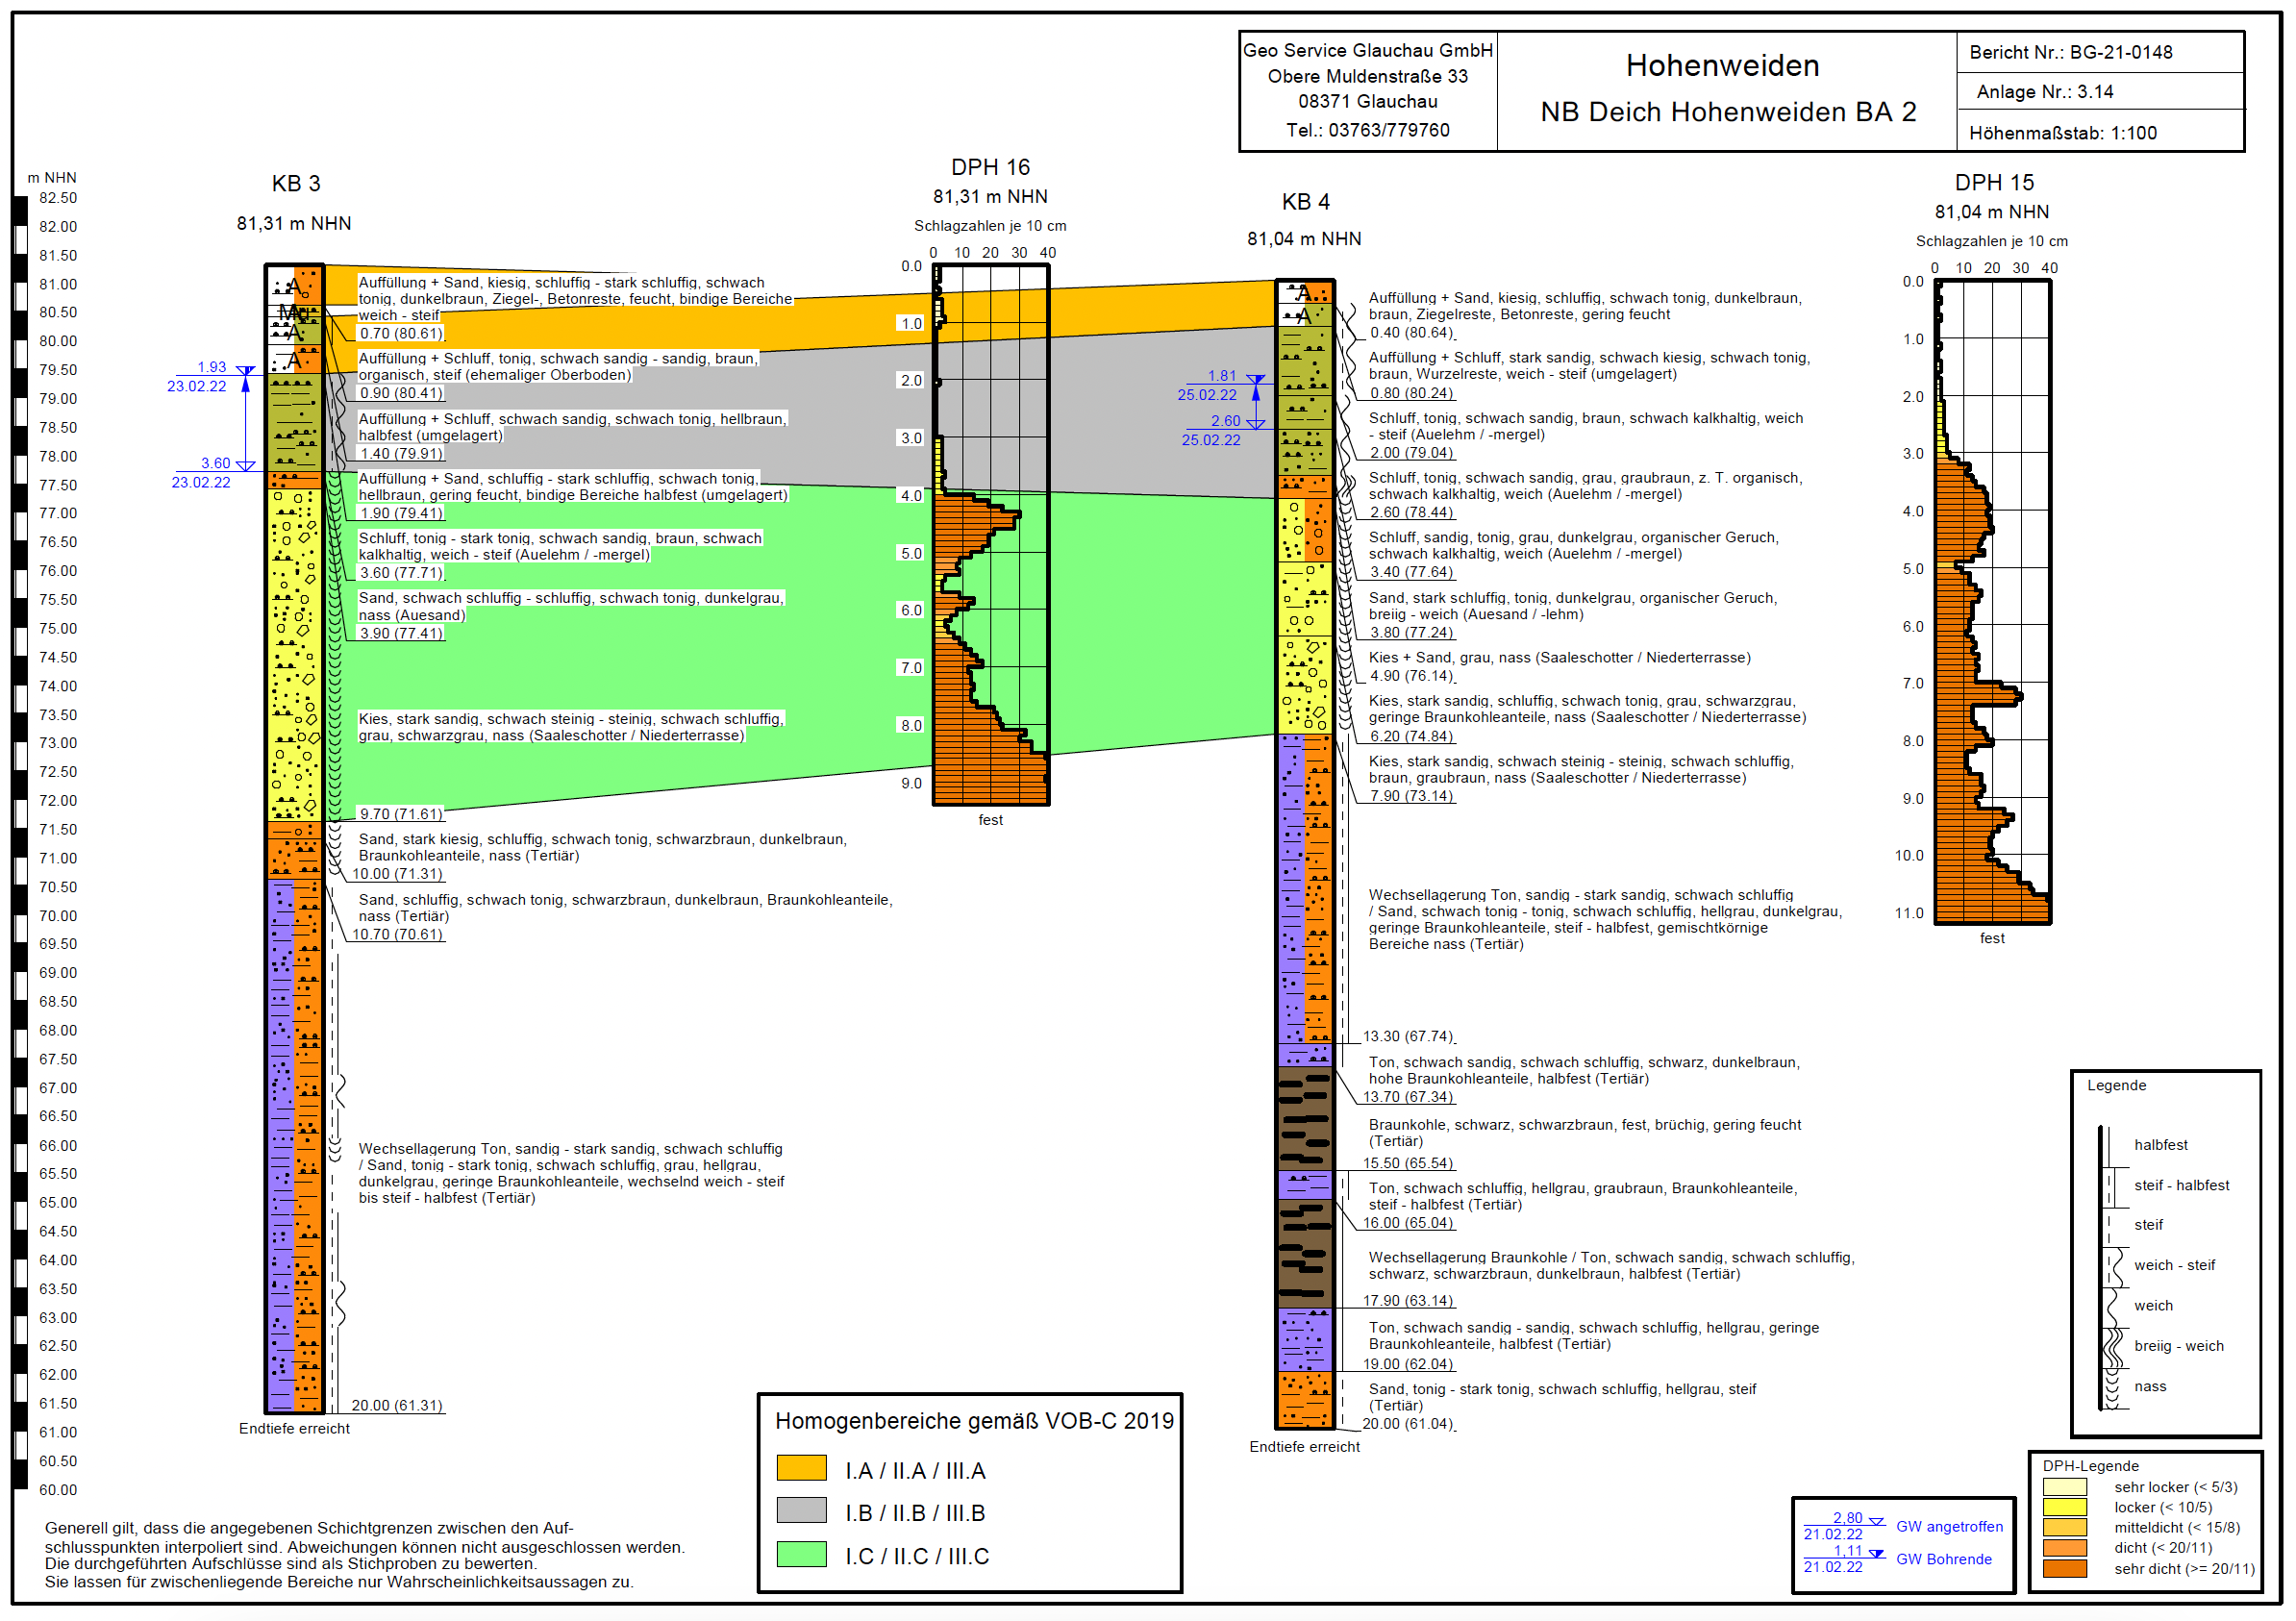2296x1621 pixels.
Task: Click the gray I.B / II.B / III.B swatch
Action: coord(801,1510)
